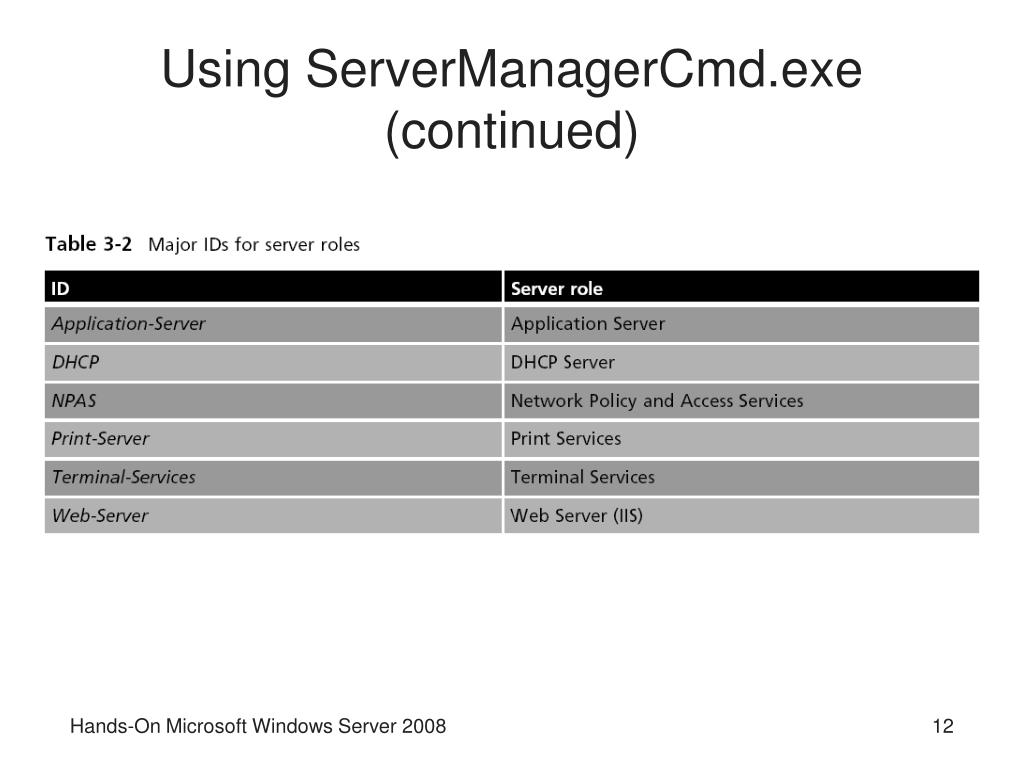Click the 'Web Server (IIS)' role cell
Screen dimensions: 1024x768
point(741,516)
